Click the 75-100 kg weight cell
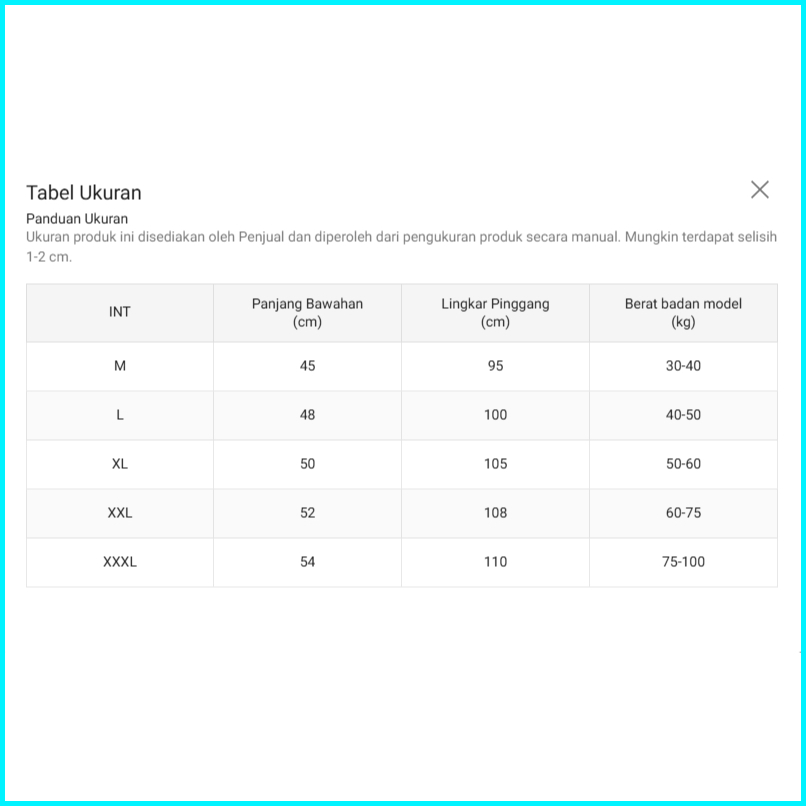The width and height of the screenshot is (806, 806). tap(683, 562)
